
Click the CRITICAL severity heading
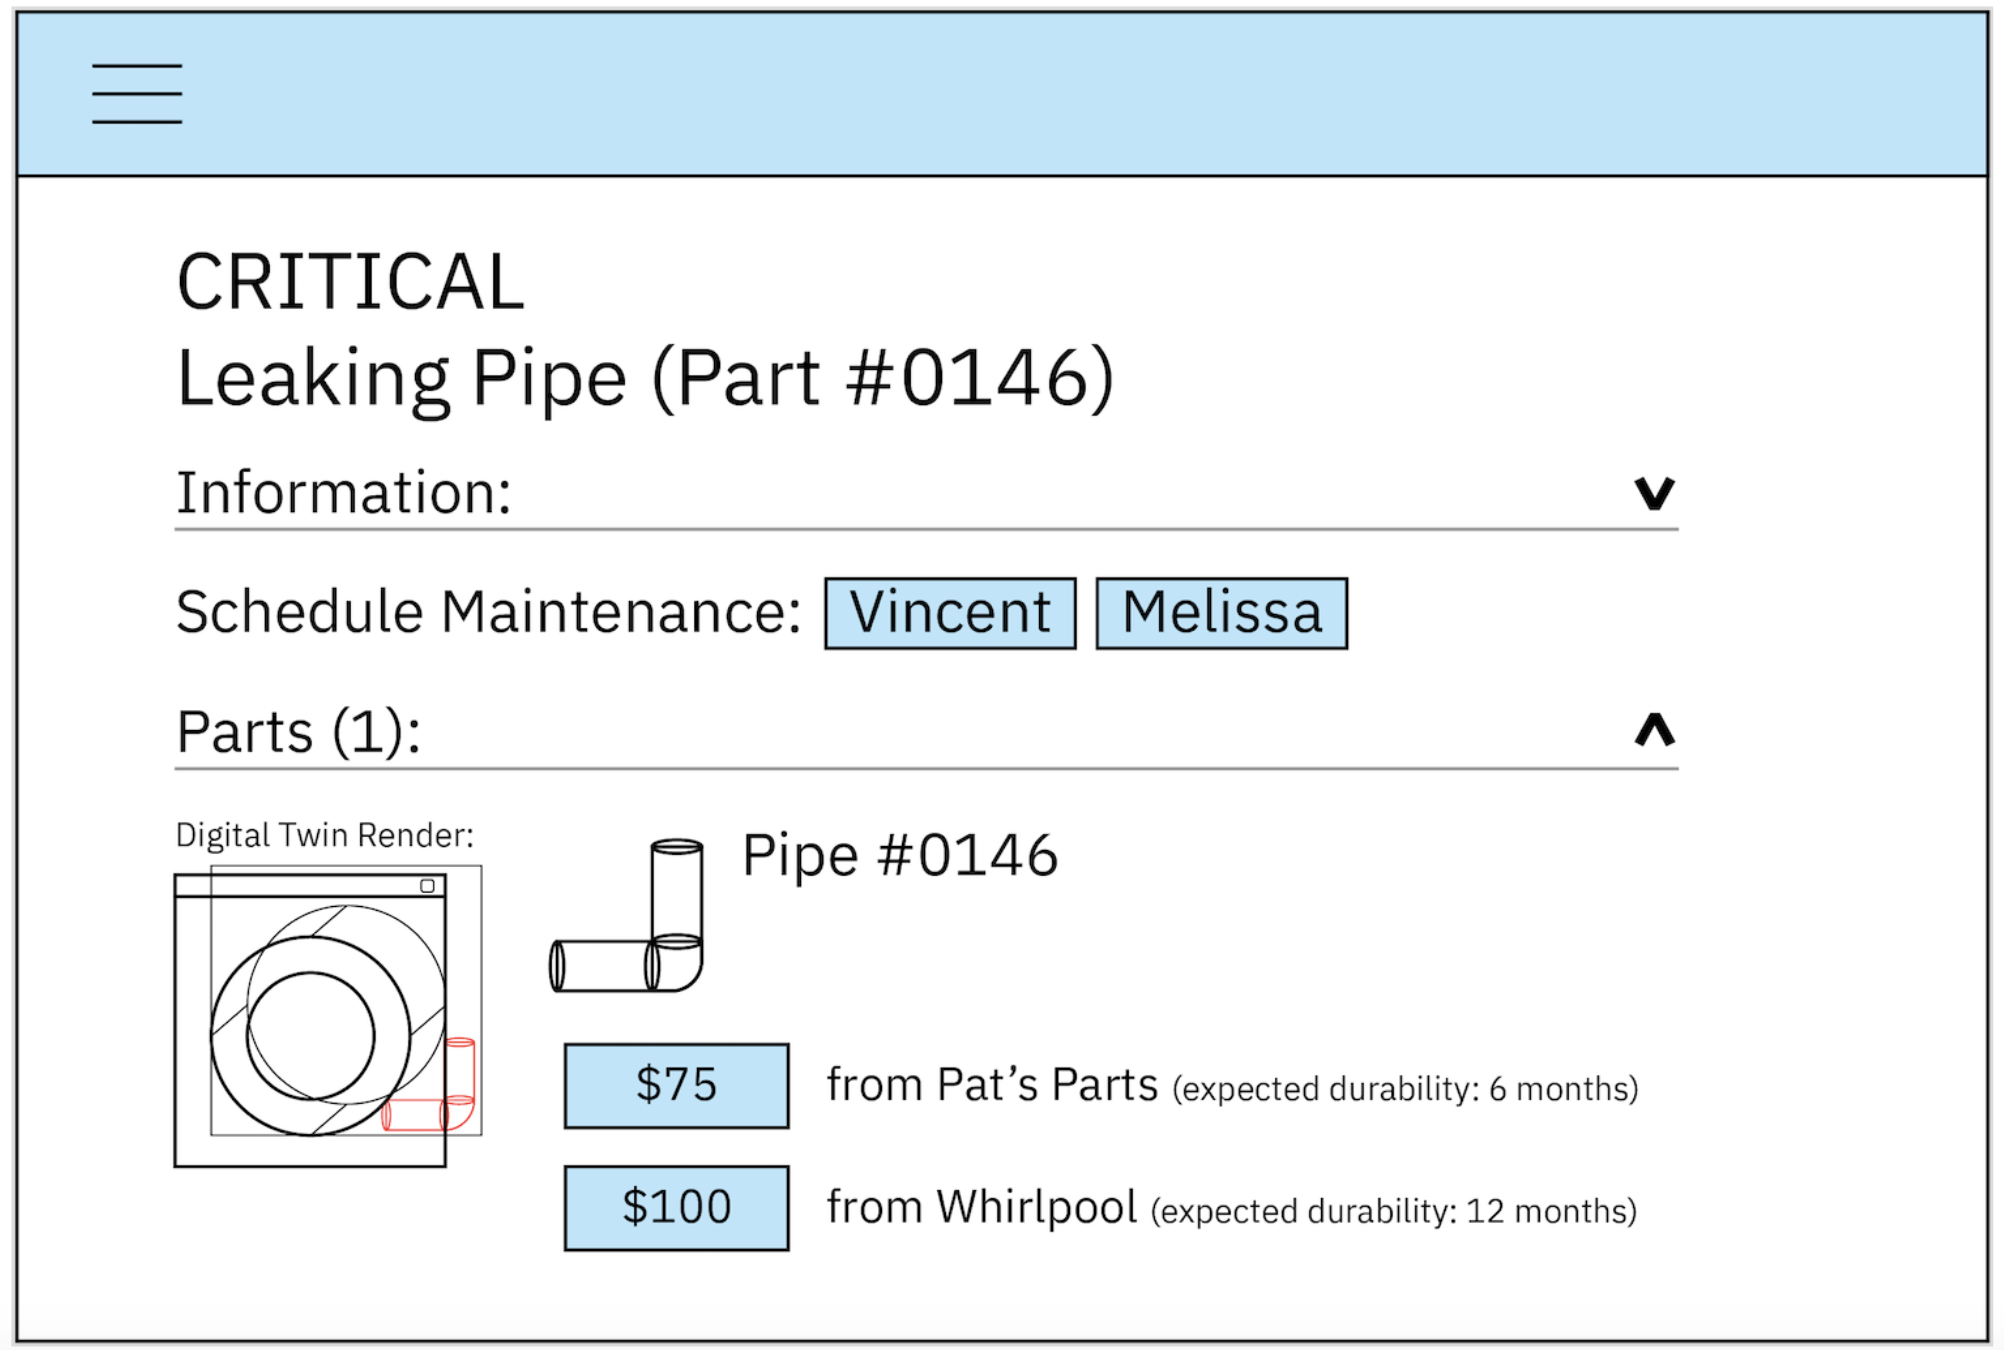pos(350,282)
